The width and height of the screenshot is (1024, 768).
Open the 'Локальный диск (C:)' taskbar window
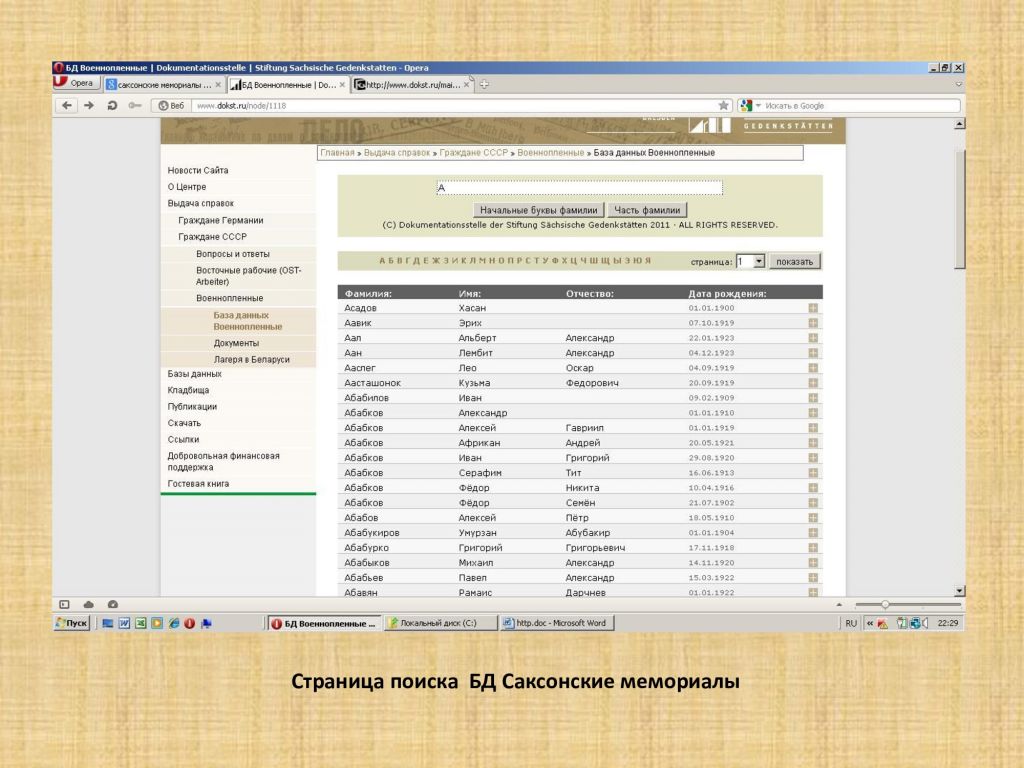(440, 623)
